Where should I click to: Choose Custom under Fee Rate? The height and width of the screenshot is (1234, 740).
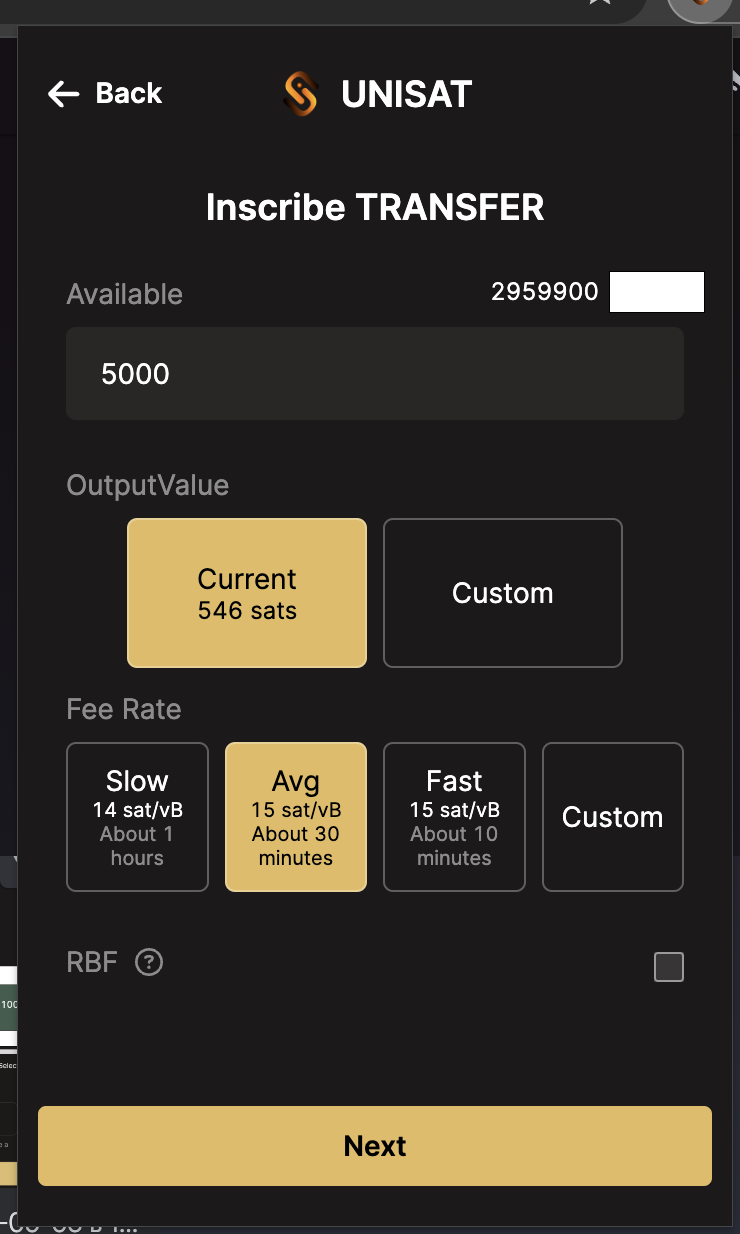tap(612, 817)
